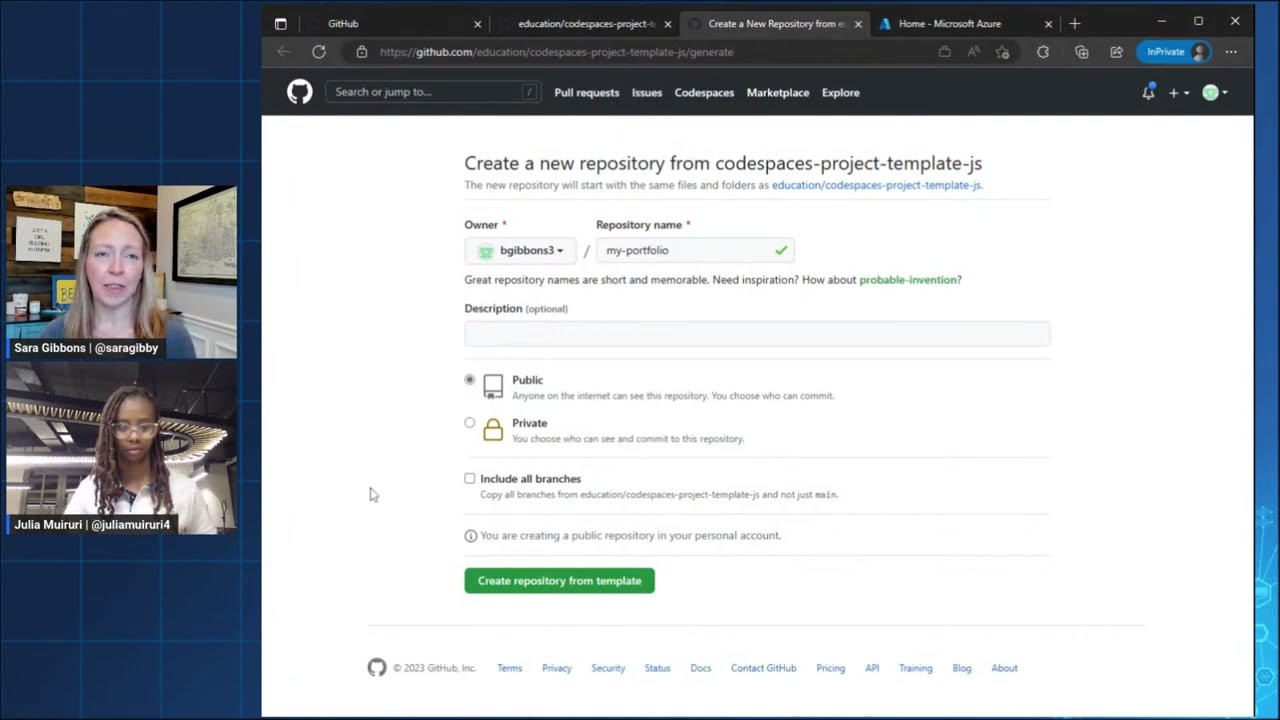Select Create a New Repository tab
The image size is (1280, 720).
774,23
